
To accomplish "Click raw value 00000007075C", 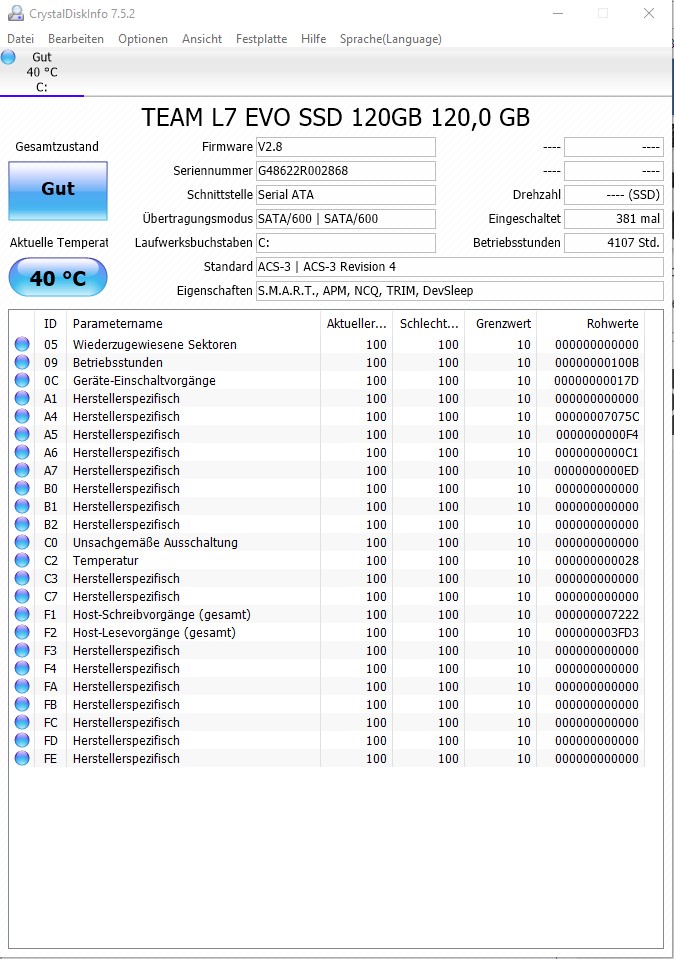I will tap(597, 417).
